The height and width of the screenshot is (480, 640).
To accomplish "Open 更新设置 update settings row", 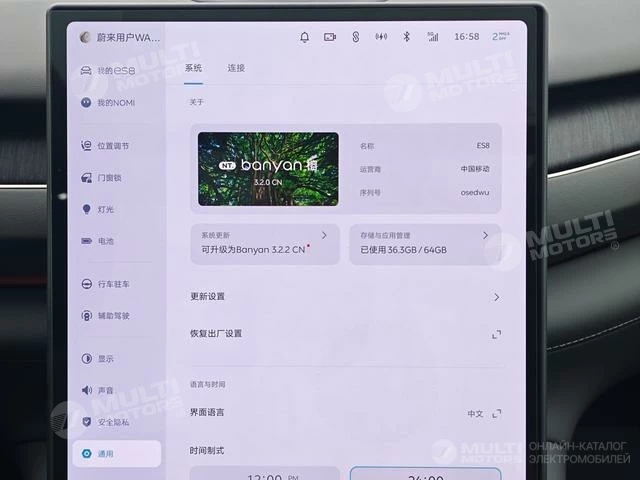I will click(x=345, y=297).
